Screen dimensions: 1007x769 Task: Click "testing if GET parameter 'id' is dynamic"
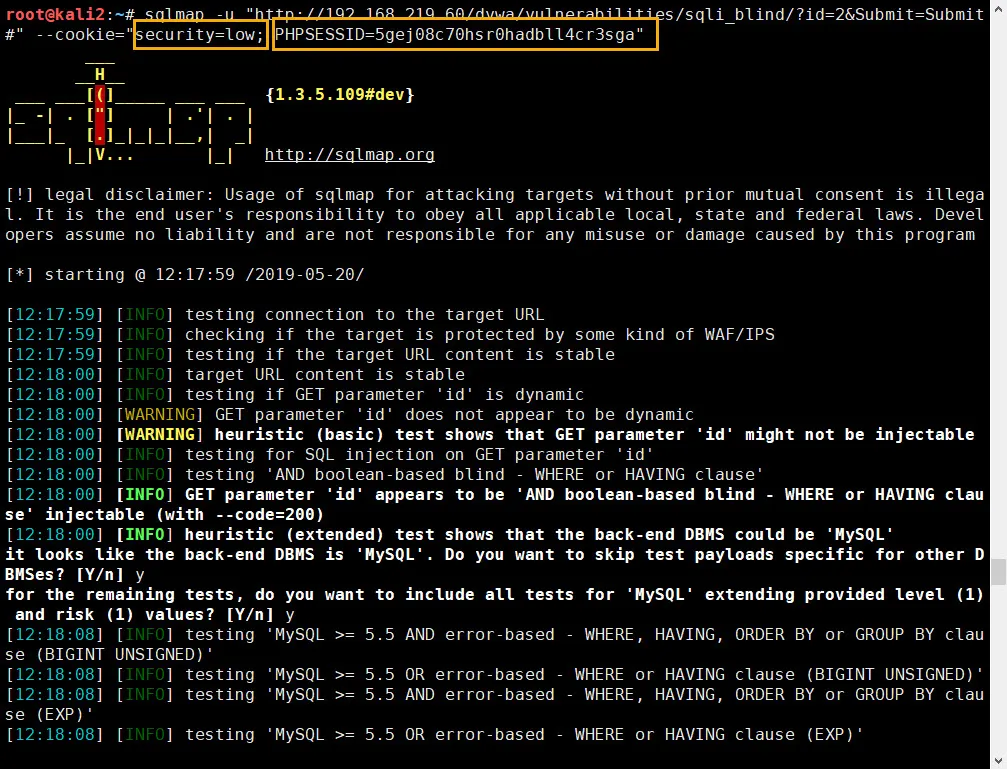[384, 394]
